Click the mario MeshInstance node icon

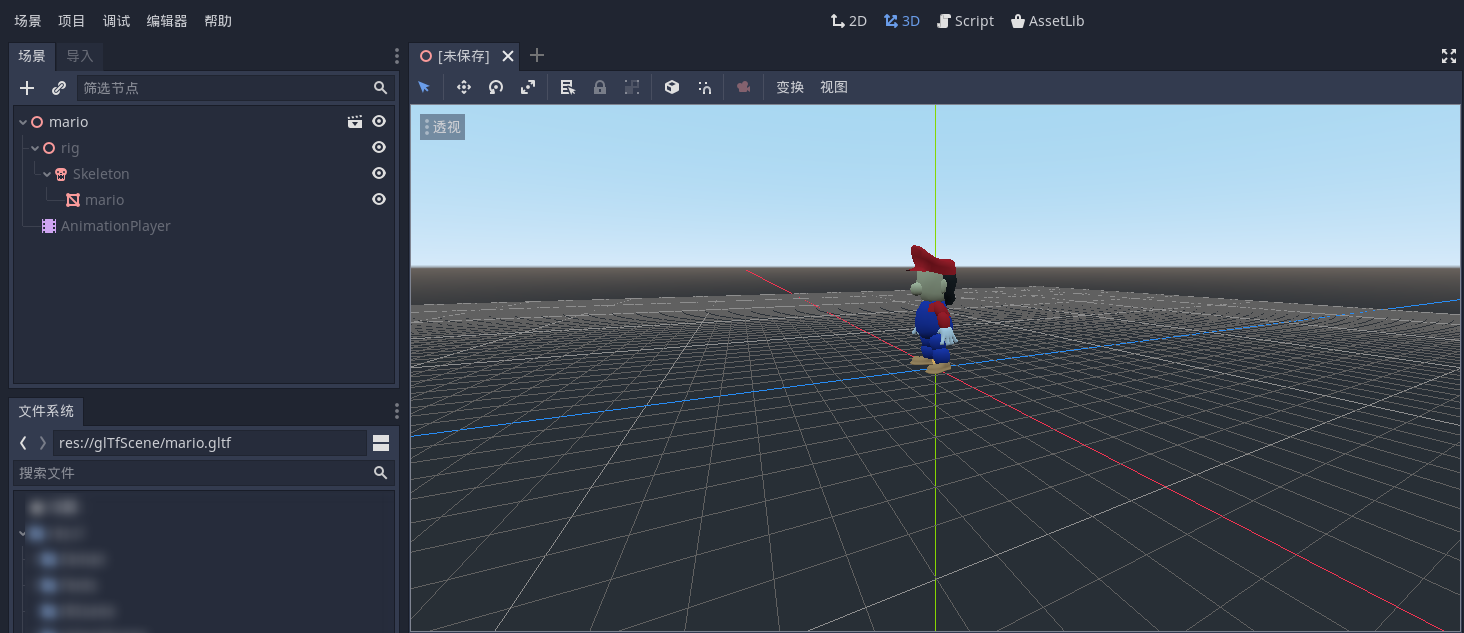73,200
